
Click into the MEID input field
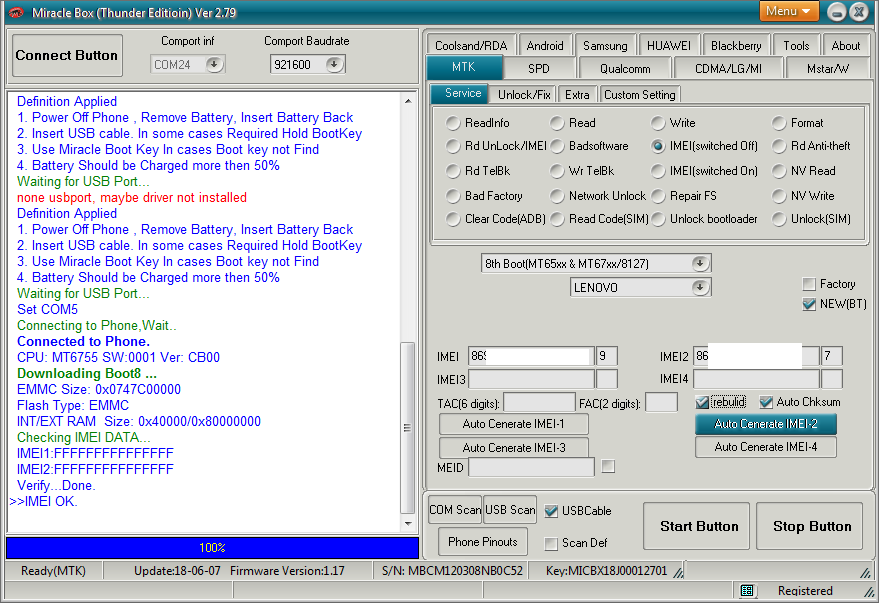(x=531, y=467)
